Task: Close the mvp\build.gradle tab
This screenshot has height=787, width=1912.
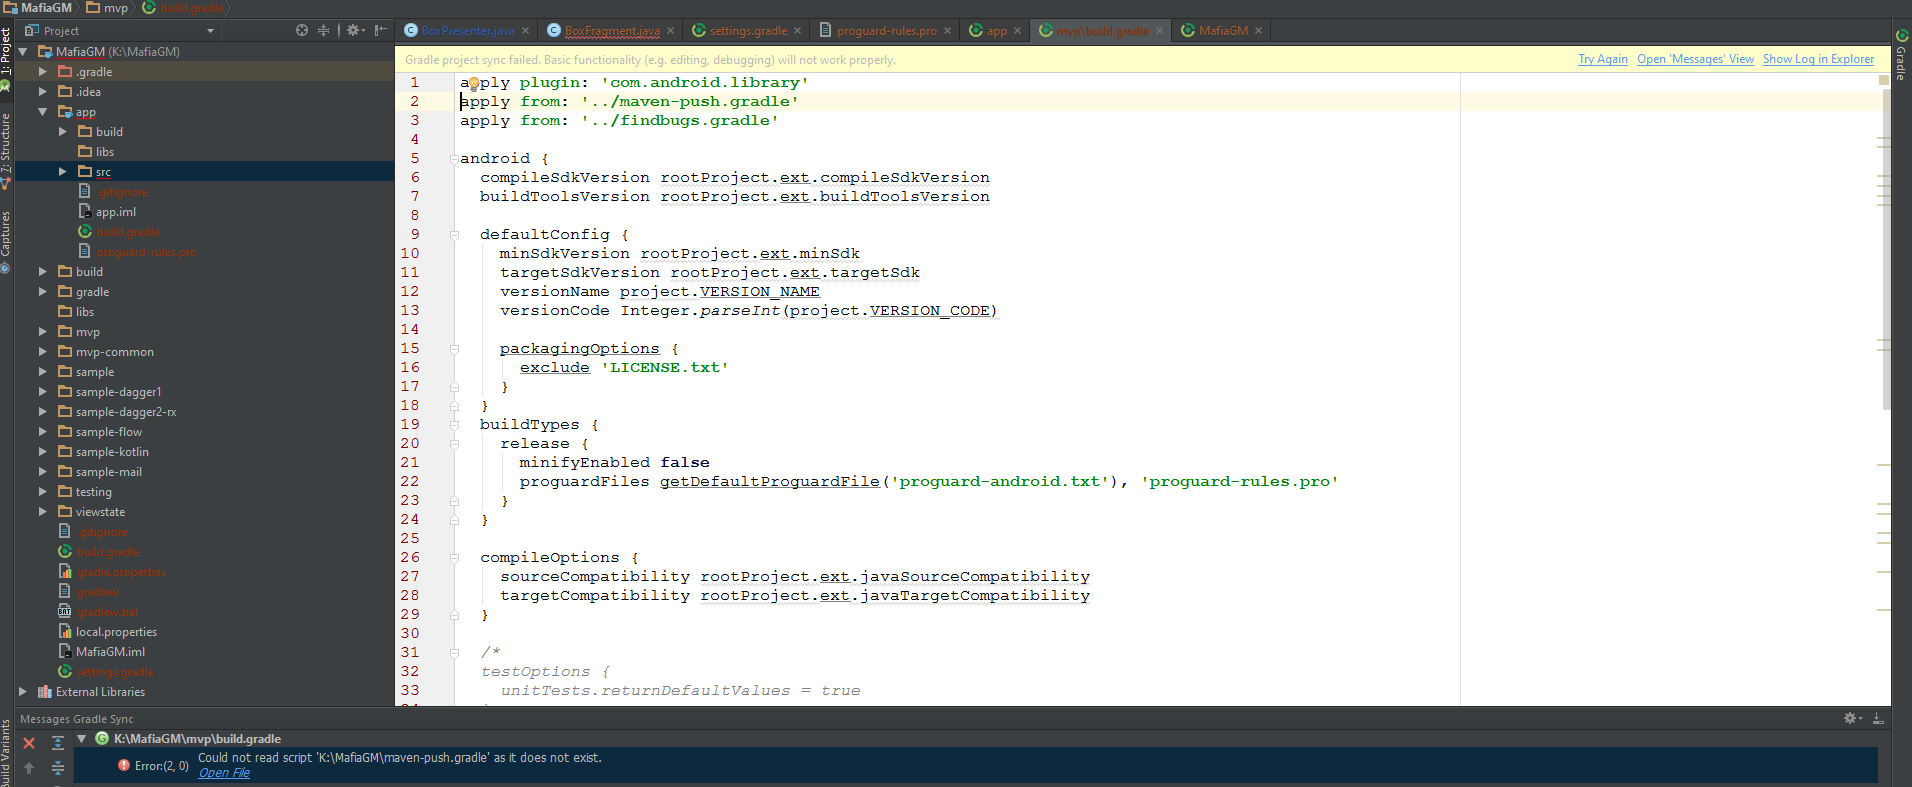Action: coord(1159,31)
